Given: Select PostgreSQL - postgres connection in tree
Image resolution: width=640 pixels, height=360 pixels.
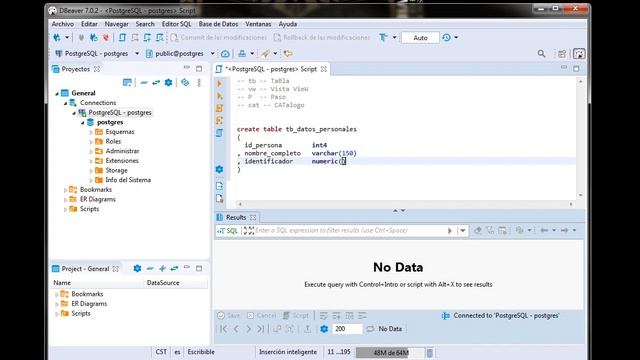Looking at the screenshot, I should [x=120, y=113].
